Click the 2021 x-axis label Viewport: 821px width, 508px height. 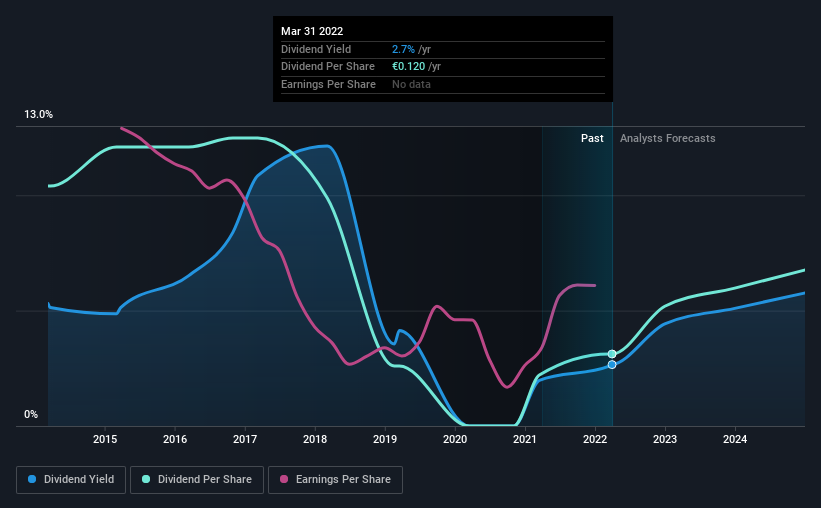(525, 439)
